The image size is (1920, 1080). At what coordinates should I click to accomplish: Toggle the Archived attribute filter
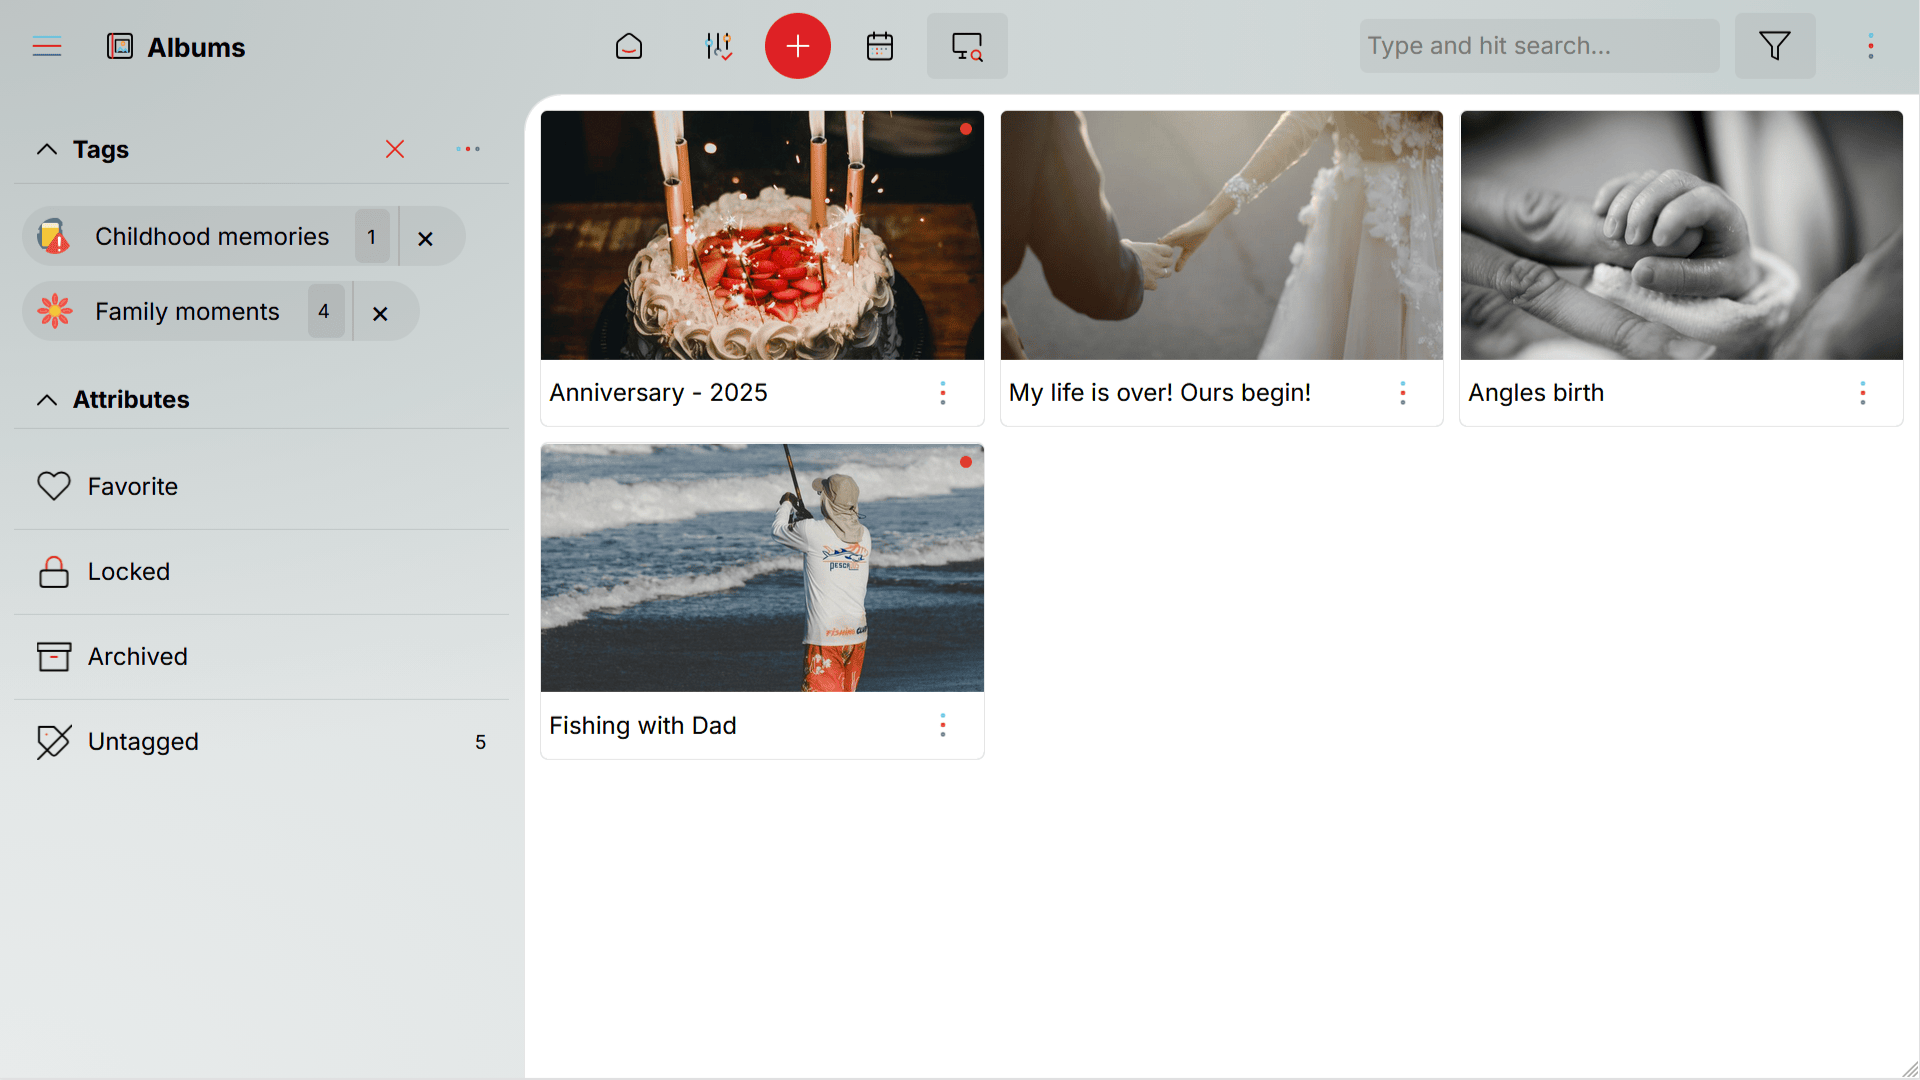(53, 656)
